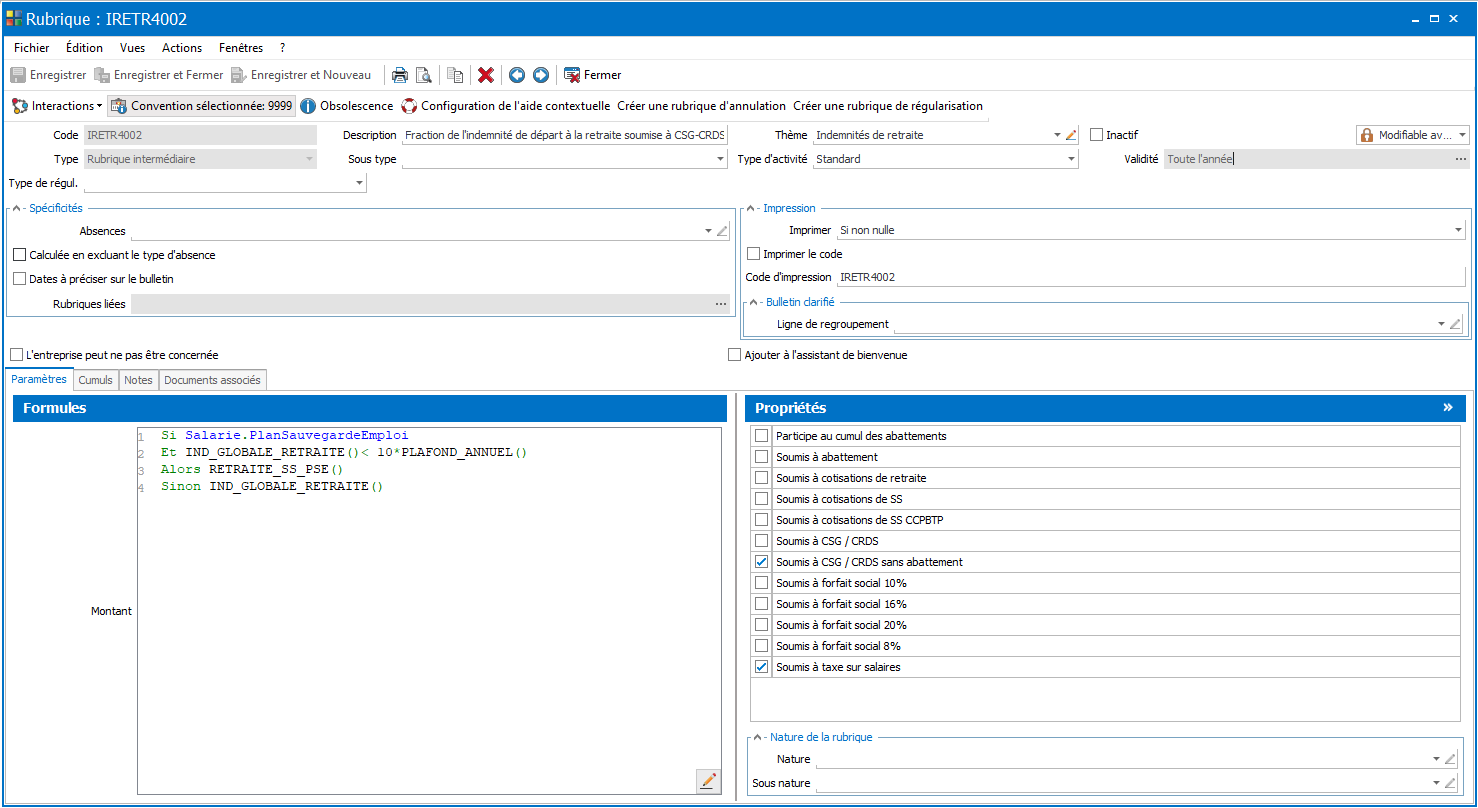Image resolution: width=1478 pixels, height=808 pixels.
Task: Uncheck Soumis à taxe sur salaires
Action: [x=762, y=667]
